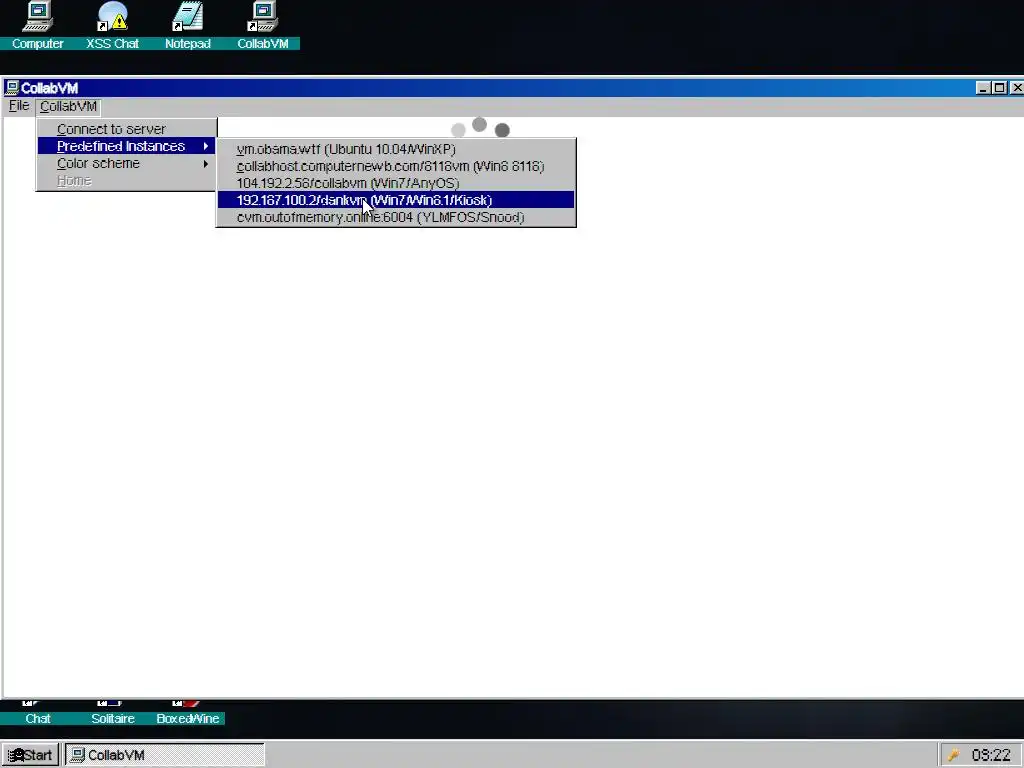Viewport: 1024px width, 768px height.
Task: Click the tray icon beside the clock
Action: [953, 755]
